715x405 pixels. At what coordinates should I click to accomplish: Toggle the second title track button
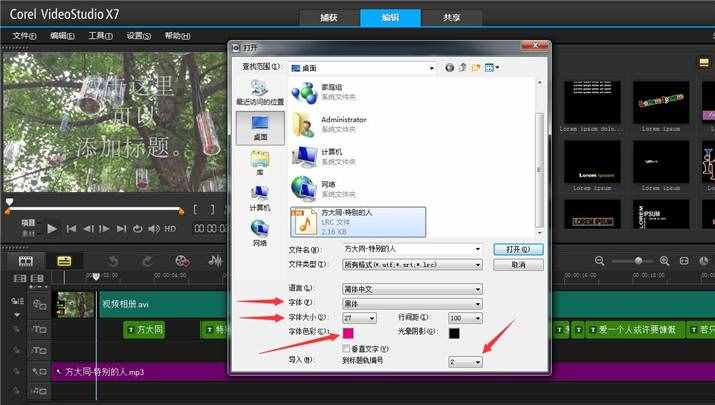39,350
